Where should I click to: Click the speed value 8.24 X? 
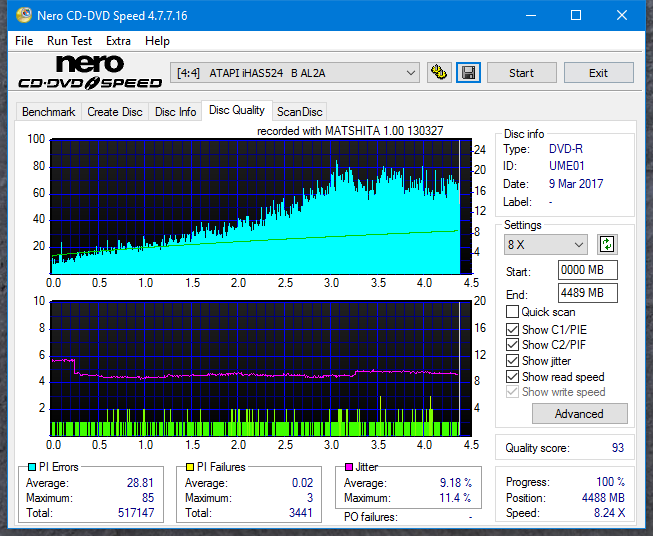tap(609, 513)
